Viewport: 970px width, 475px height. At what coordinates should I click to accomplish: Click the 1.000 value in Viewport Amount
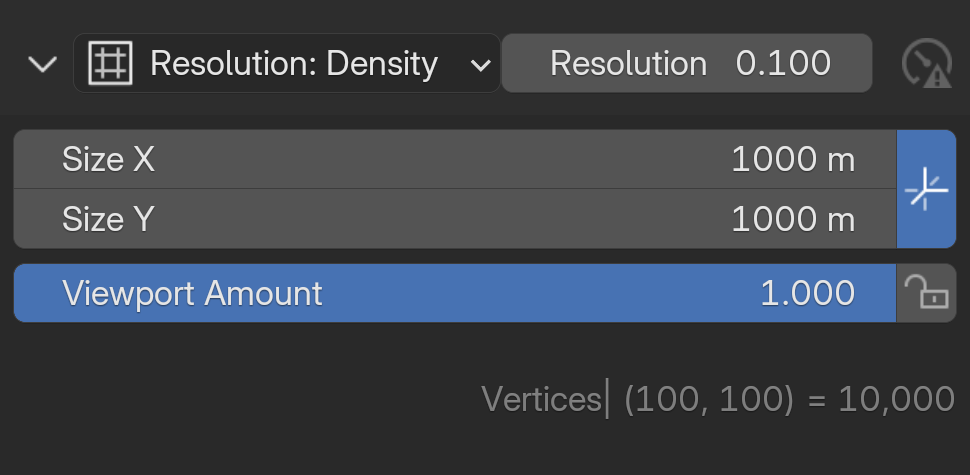point(807,293)
